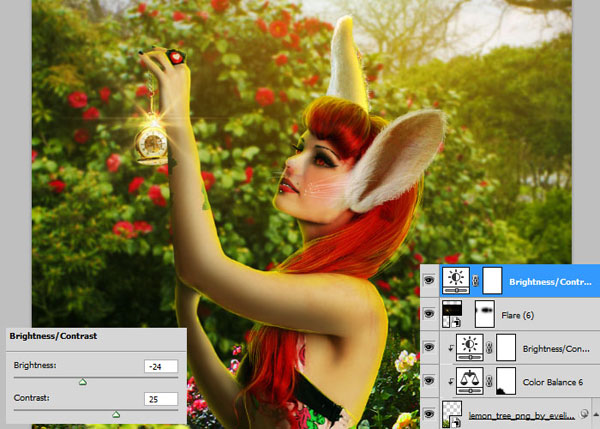Viewport: 600px width, 429px height.
Task: Click the 'Brightness:' label
Action: tap(35, 365)
